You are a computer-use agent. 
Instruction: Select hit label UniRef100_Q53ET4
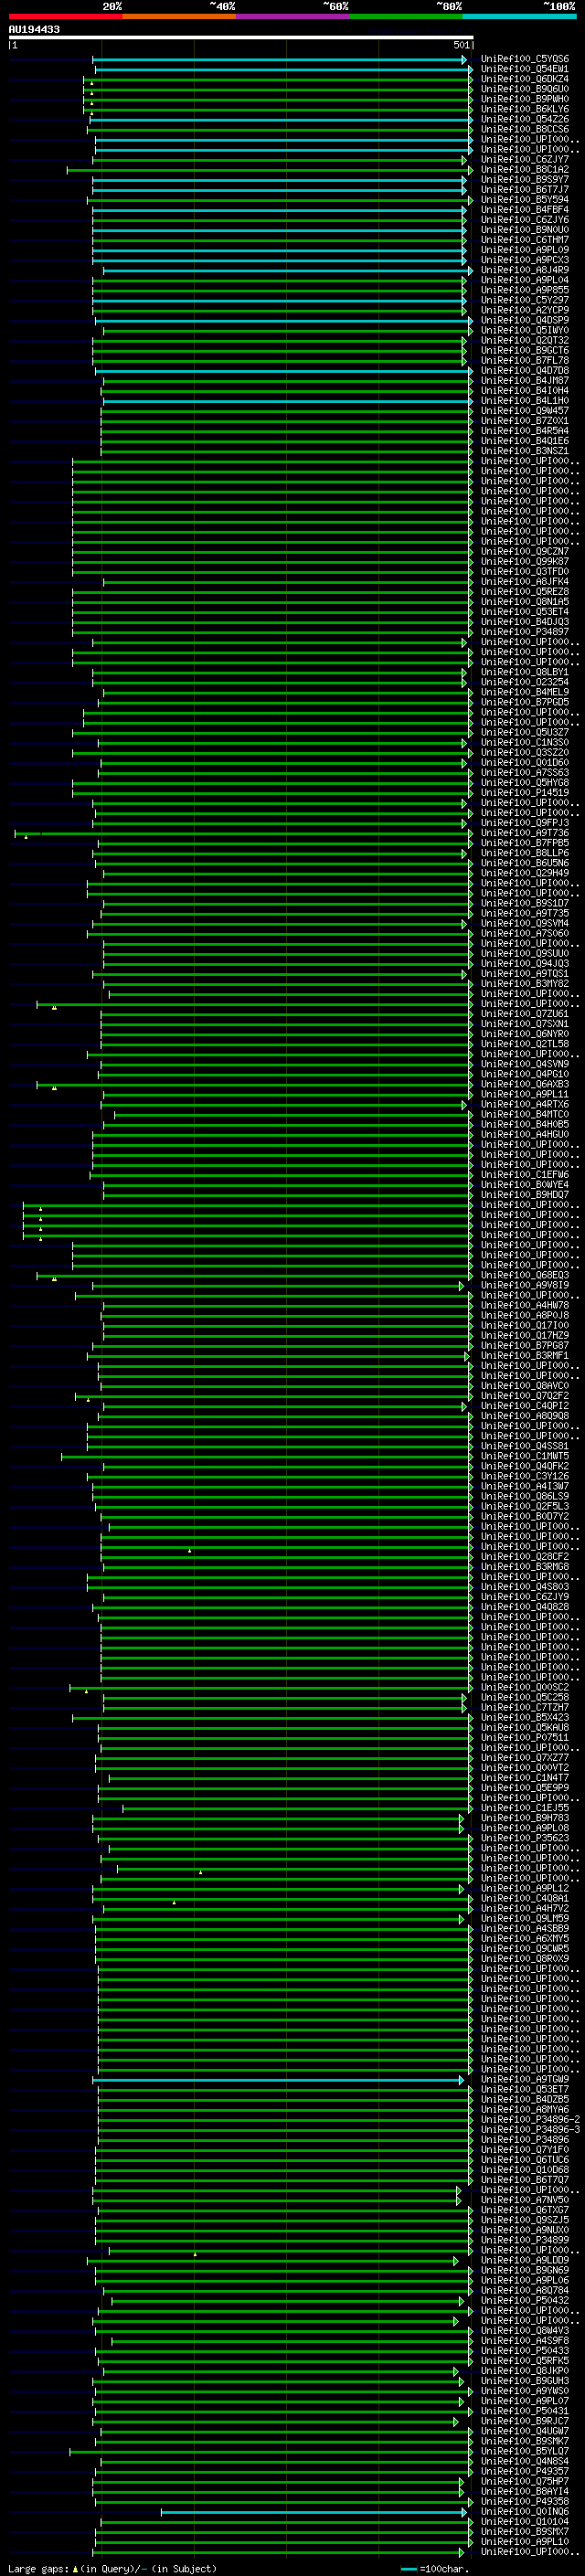click(x=524, y=611)
